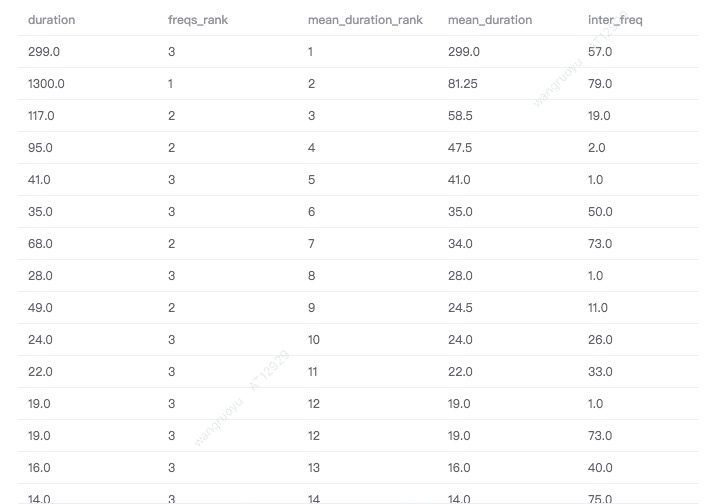Select the duration cell showing 49.0

click(40, 308)
